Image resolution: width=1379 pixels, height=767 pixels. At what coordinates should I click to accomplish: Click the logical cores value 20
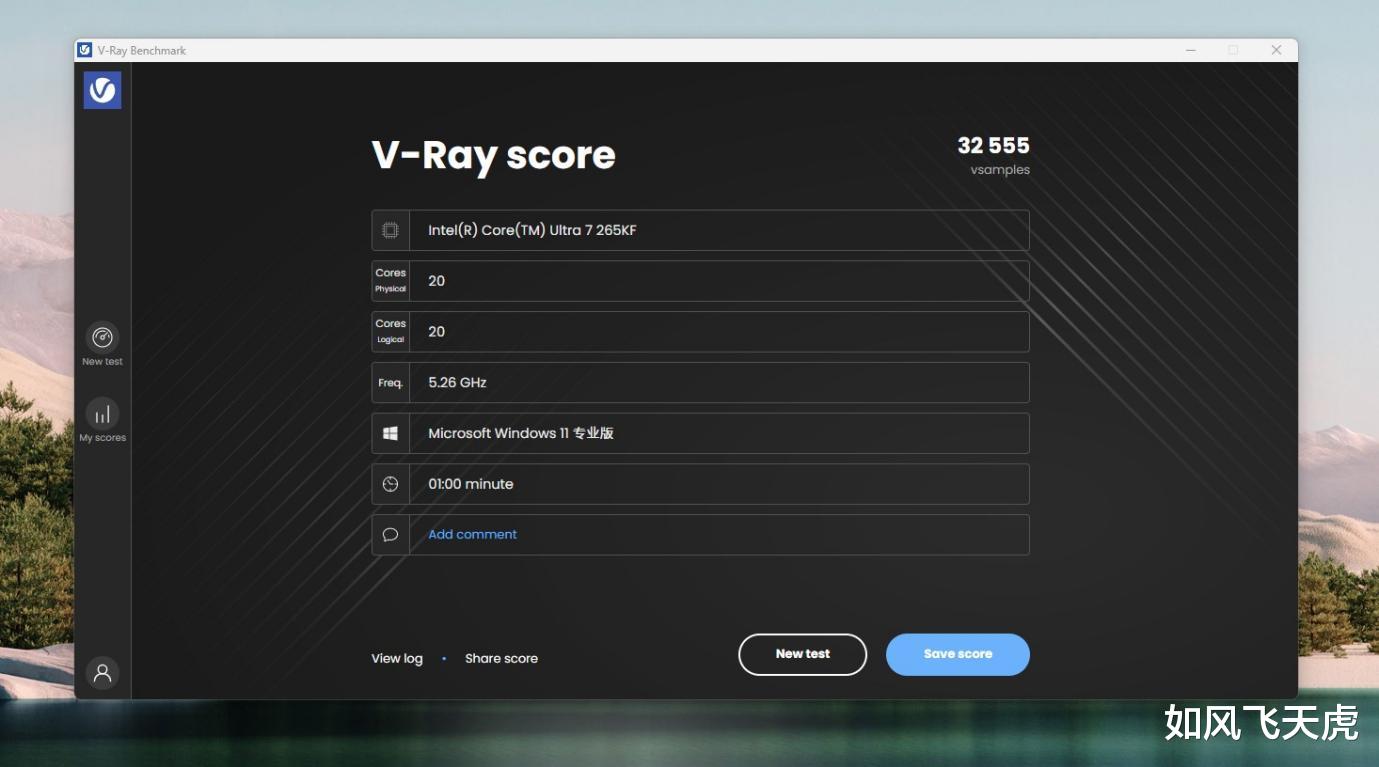click(x=436, y=332)
